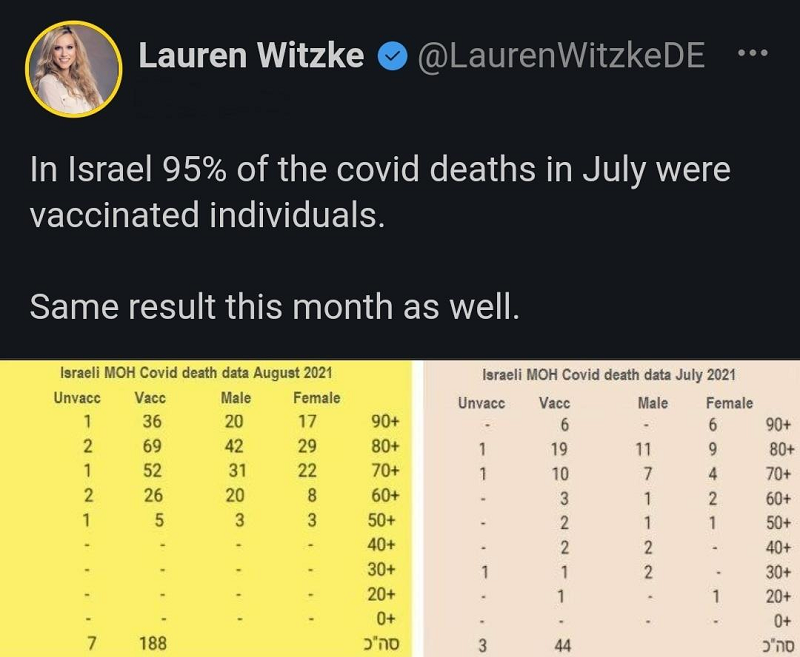800x657 pixels.
Task: Click the Vacc header in July table
Action: point(554,403)
